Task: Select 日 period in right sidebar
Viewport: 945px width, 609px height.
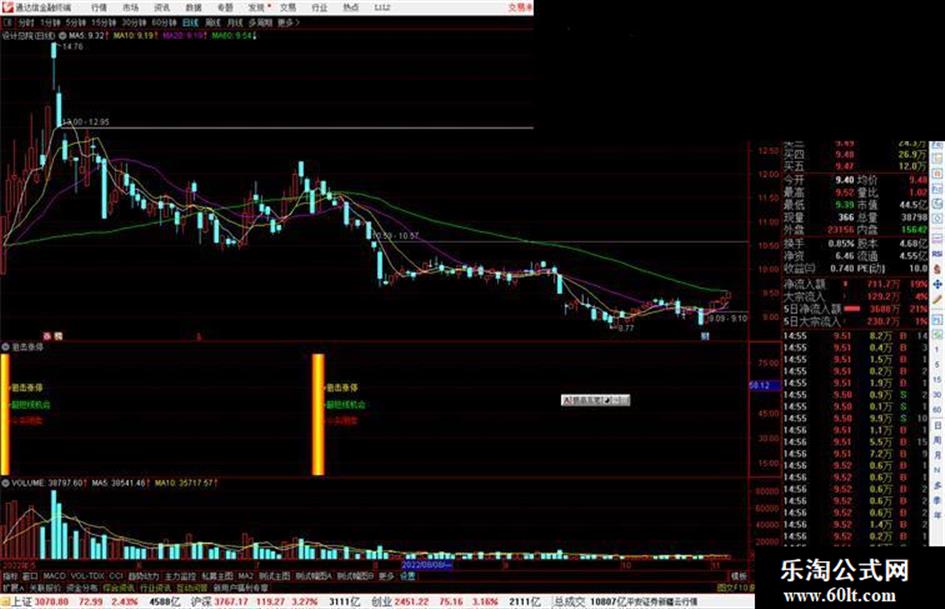Action: click(x=937, y=426)
